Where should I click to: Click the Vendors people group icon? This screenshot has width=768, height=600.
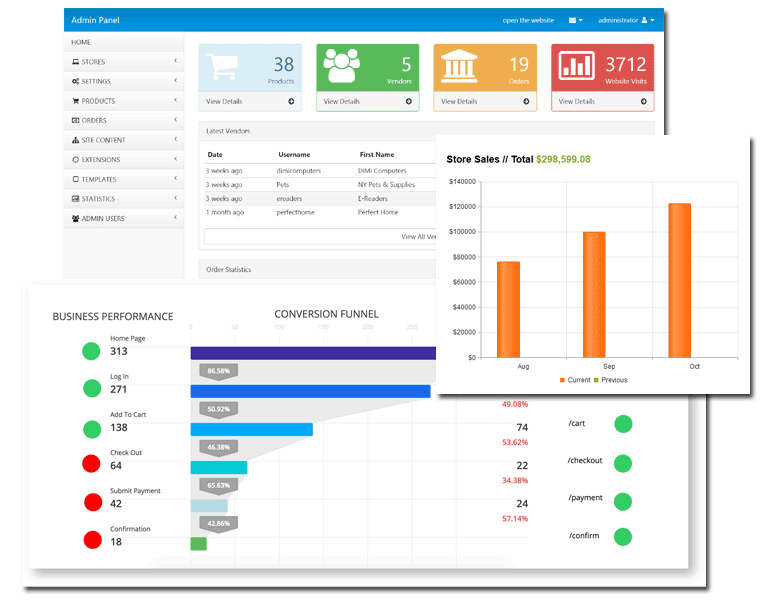tap(341, 66)
